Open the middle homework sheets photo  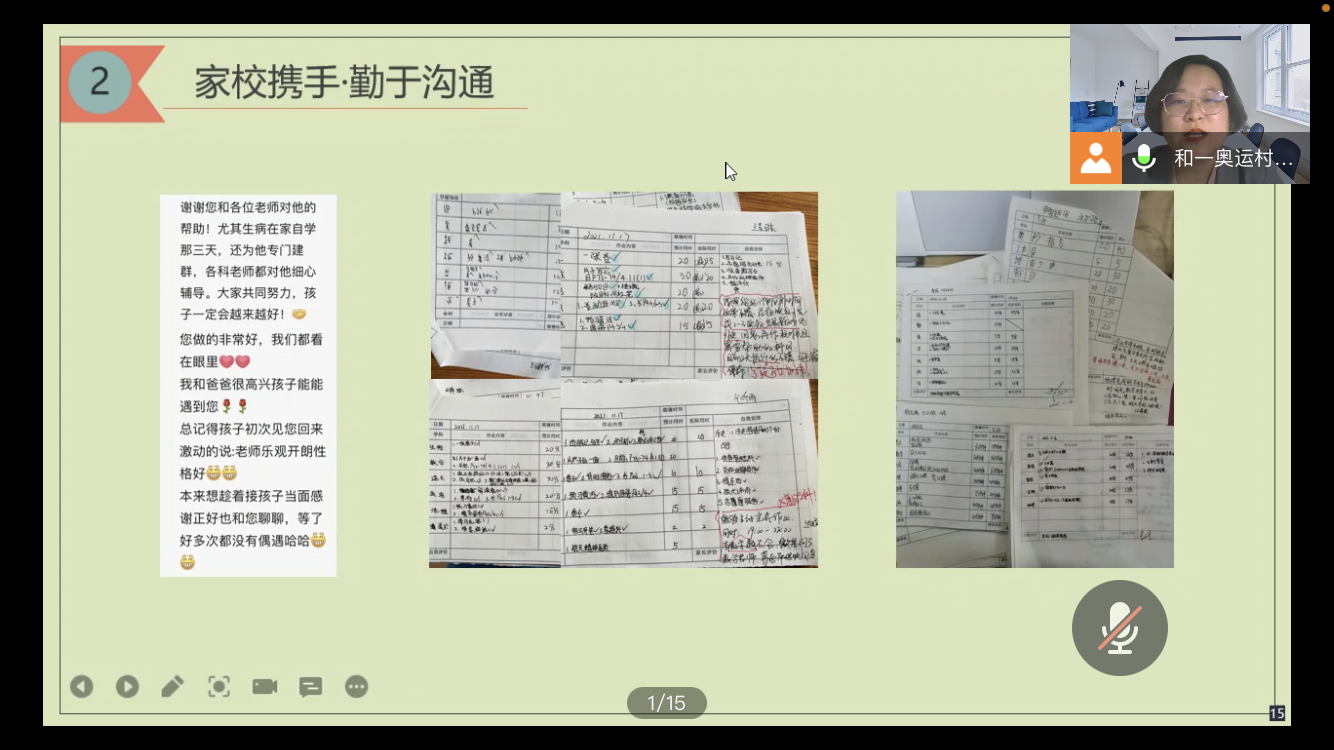[x=623, y=380]
